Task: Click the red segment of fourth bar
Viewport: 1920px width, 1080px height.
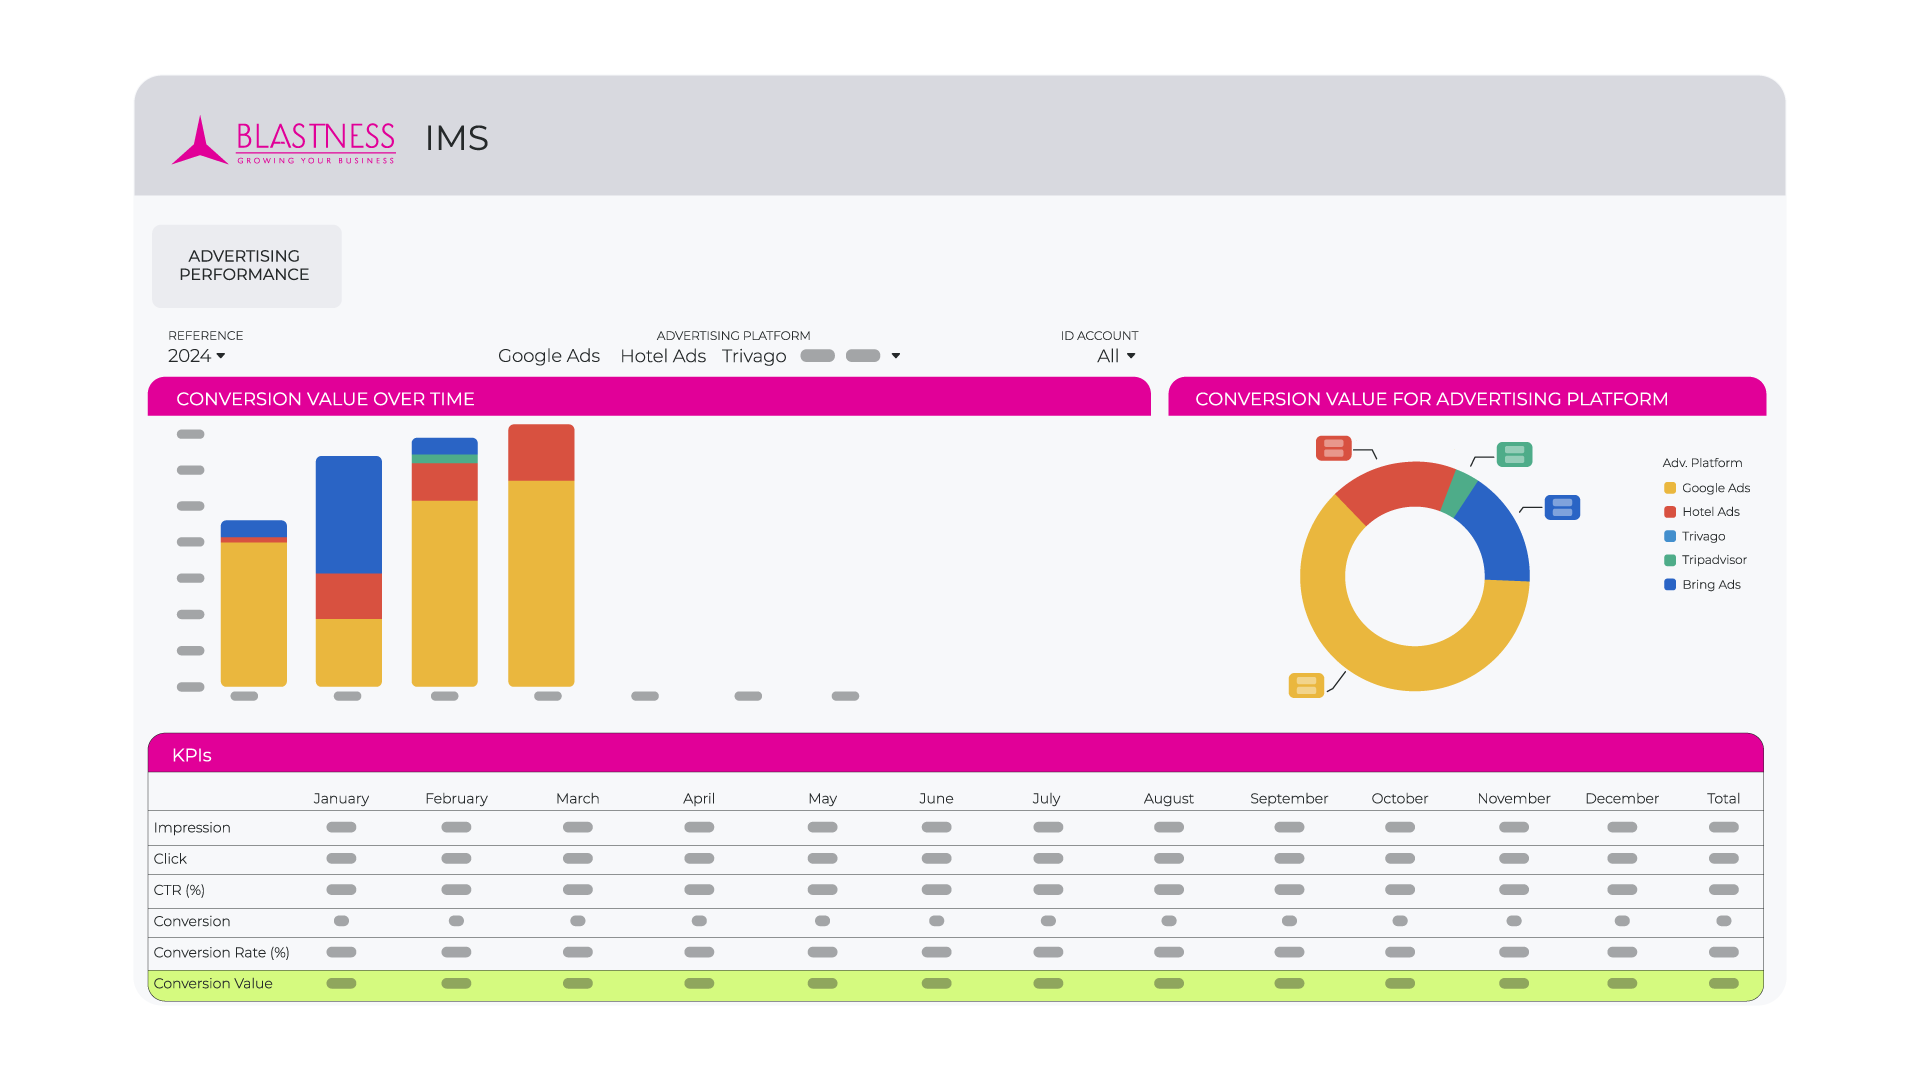Action: coord(541,453)
